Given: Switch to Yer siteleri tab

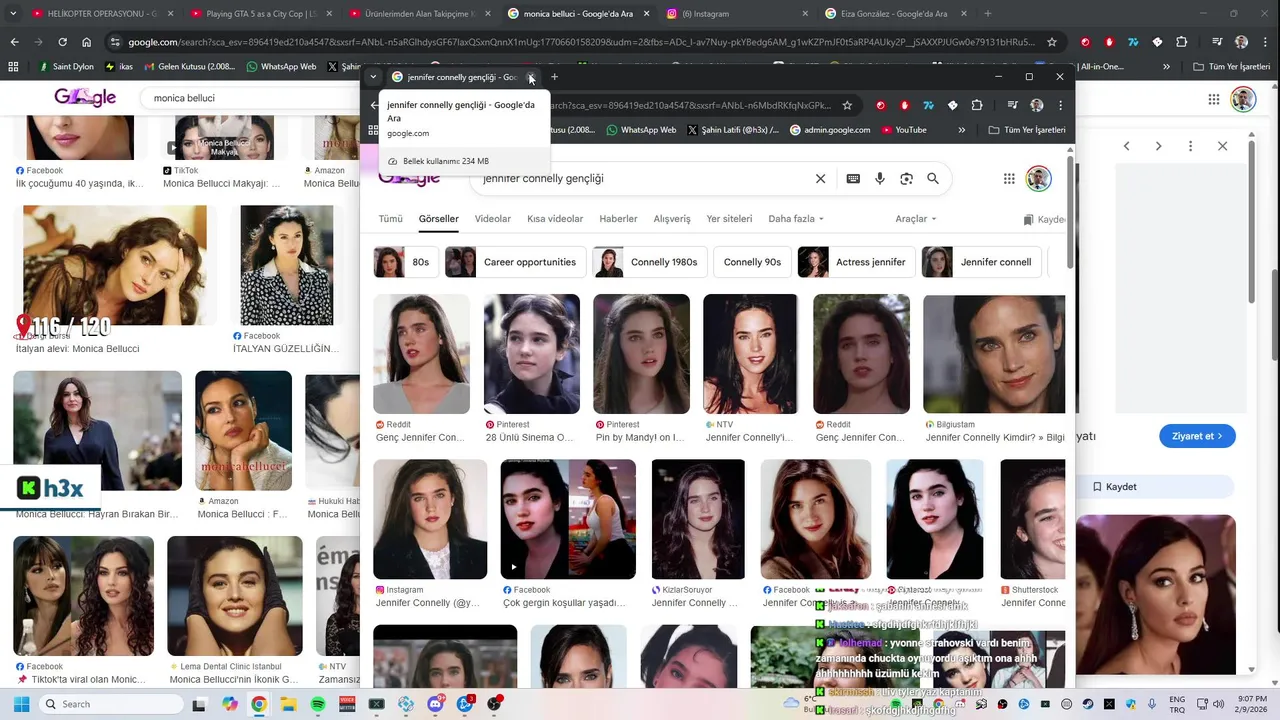Looking at the screenshot, I should [729, 219].
